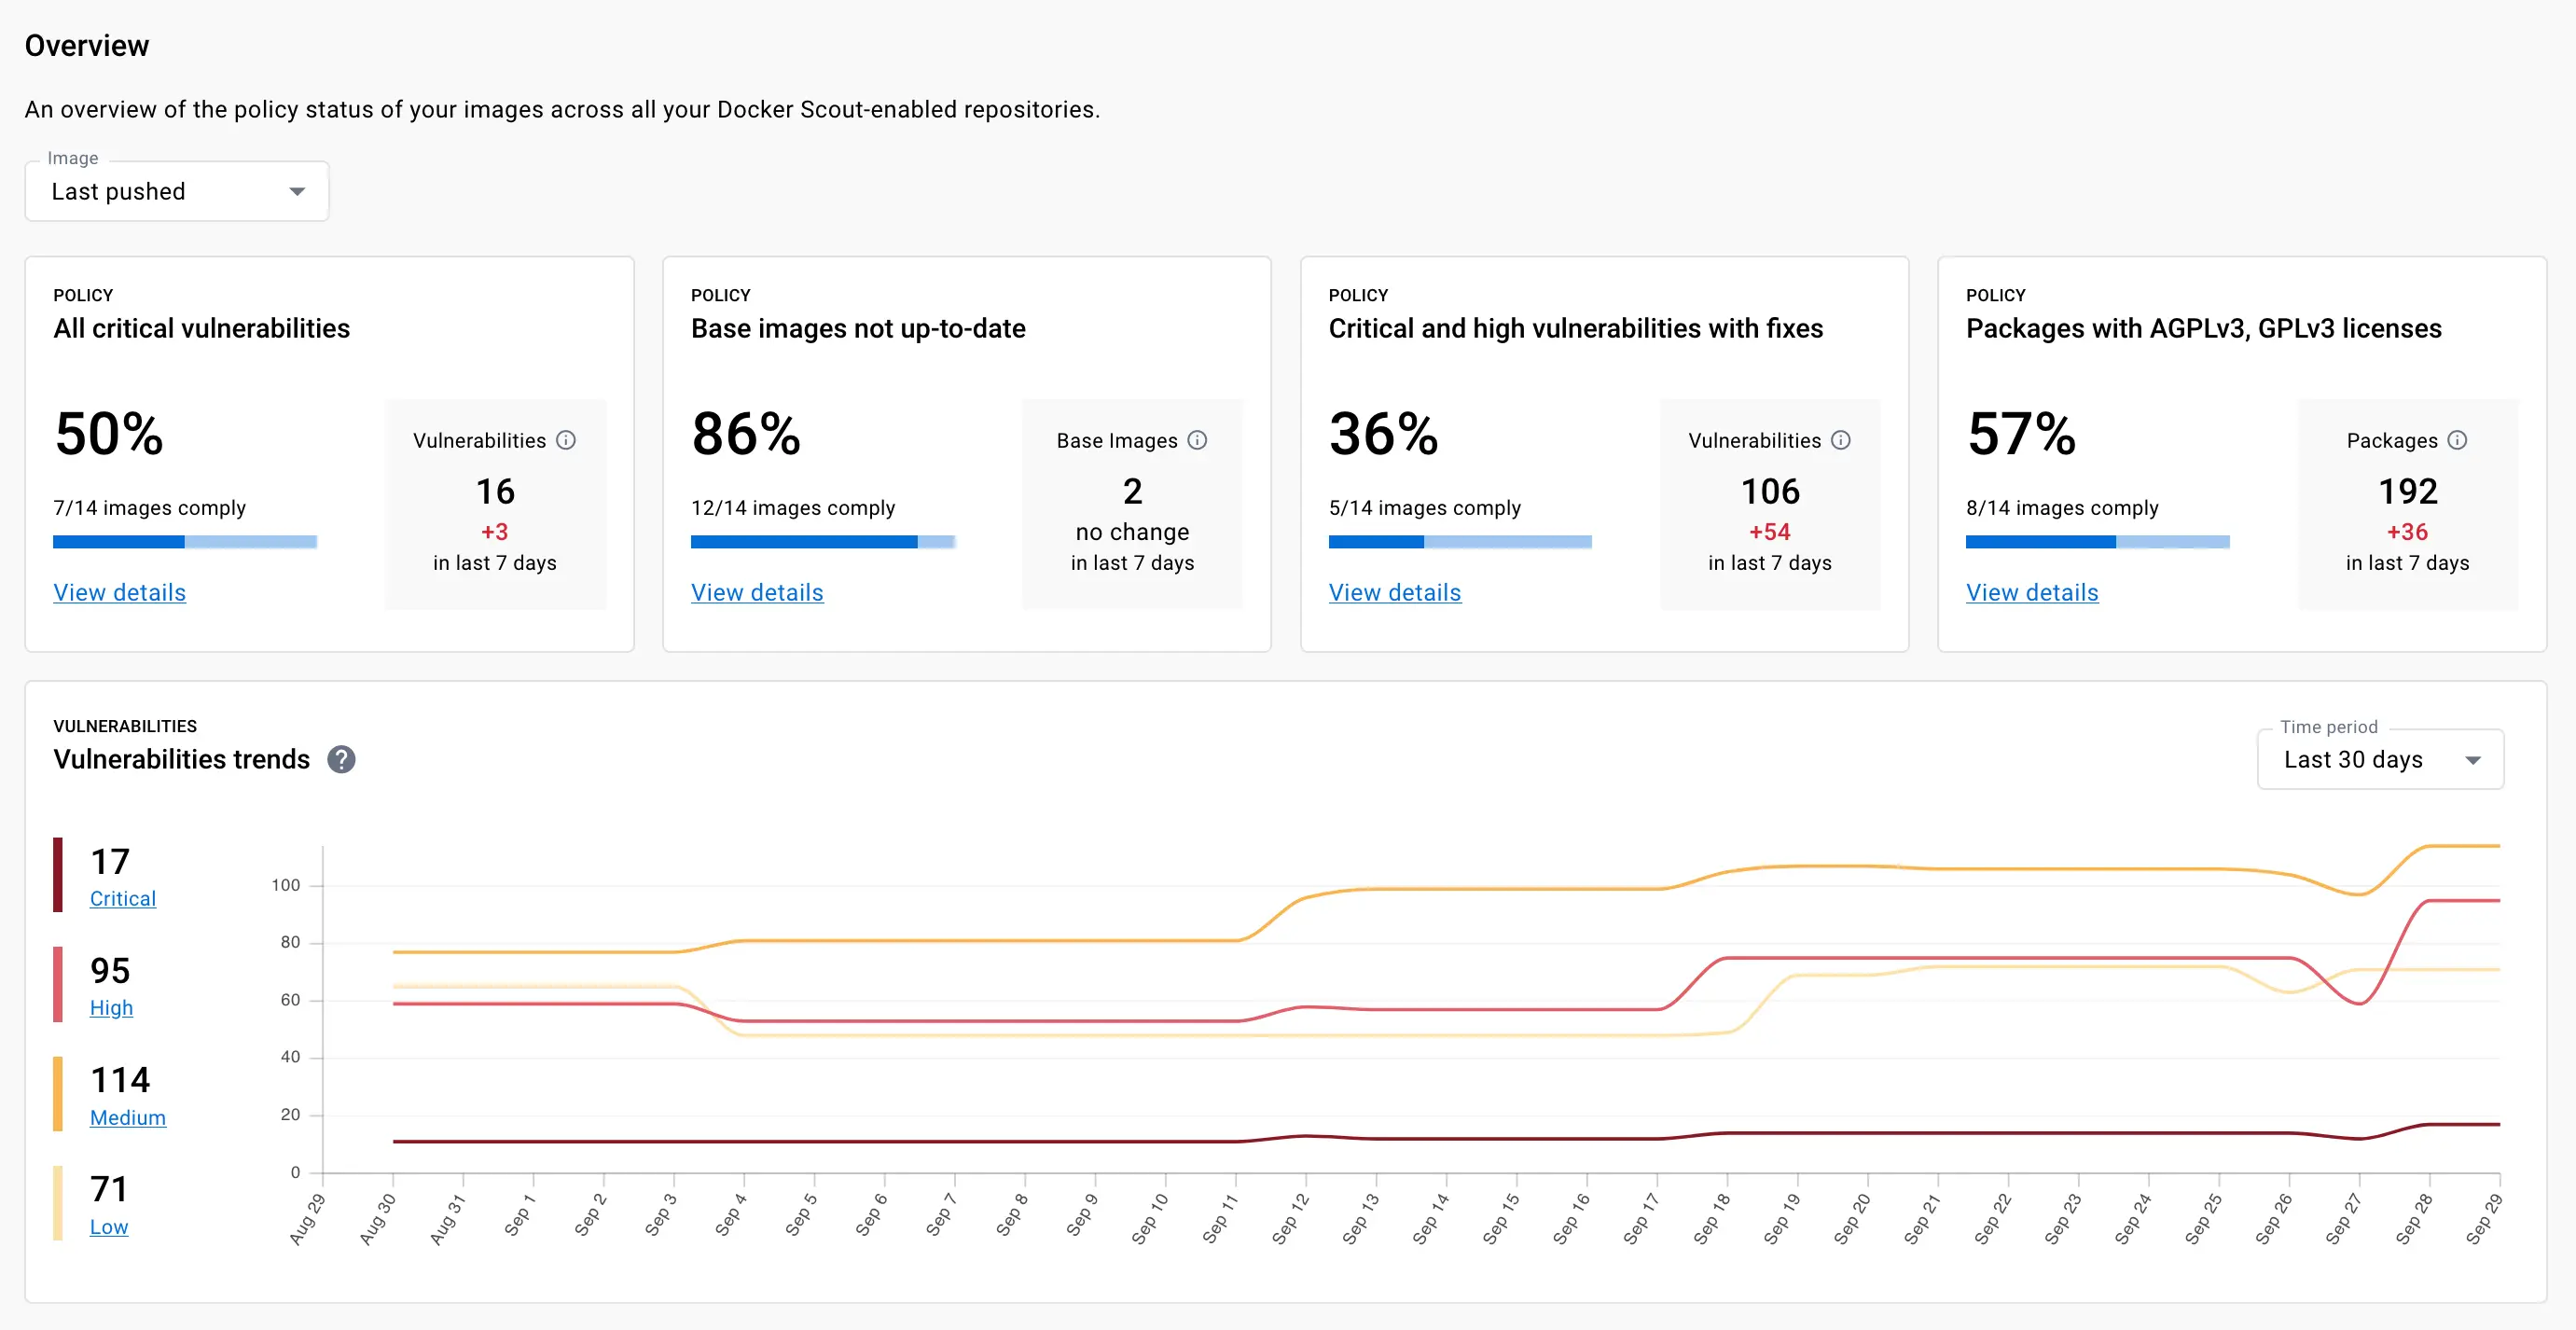View details for AGPLv3, GPLv3 licenses policy
Image resolution: width=2576 pixels, height=1330 pixels.
(2031, 593)
